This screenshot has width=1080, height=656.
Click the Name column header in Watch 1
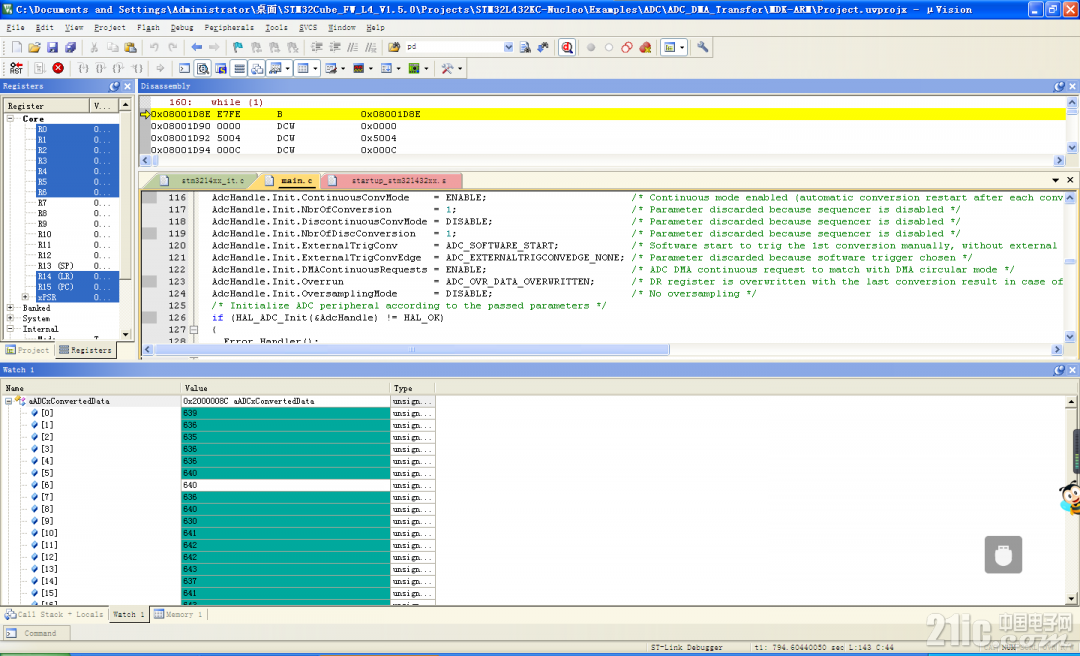tap(91, 388)
